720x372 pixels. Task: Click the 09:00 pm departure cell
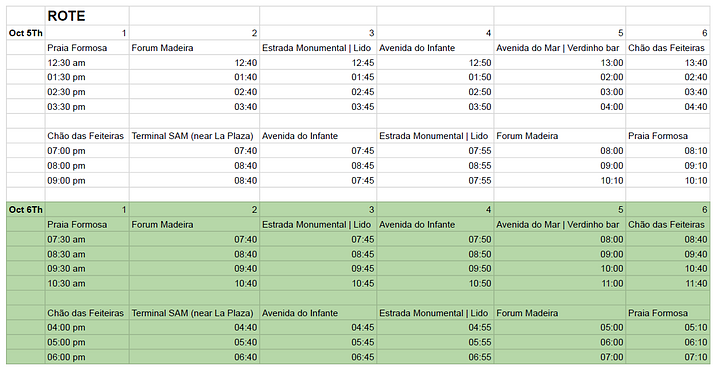coord(87,180)
